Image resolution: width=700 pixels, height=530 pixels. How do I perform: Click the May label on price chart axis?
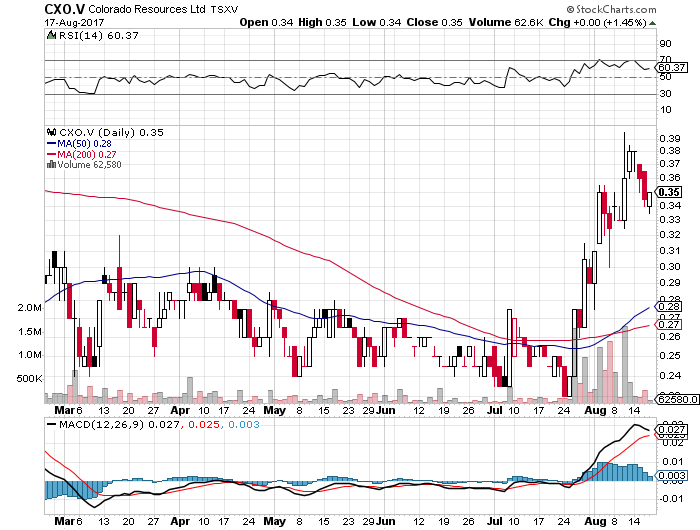(275, 410)
